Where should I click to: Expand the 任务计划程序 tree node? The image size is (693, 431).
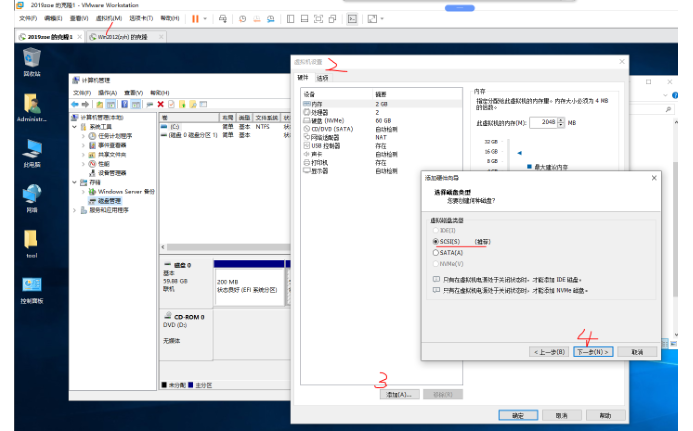pyautogui.click(x=83, y=136)
